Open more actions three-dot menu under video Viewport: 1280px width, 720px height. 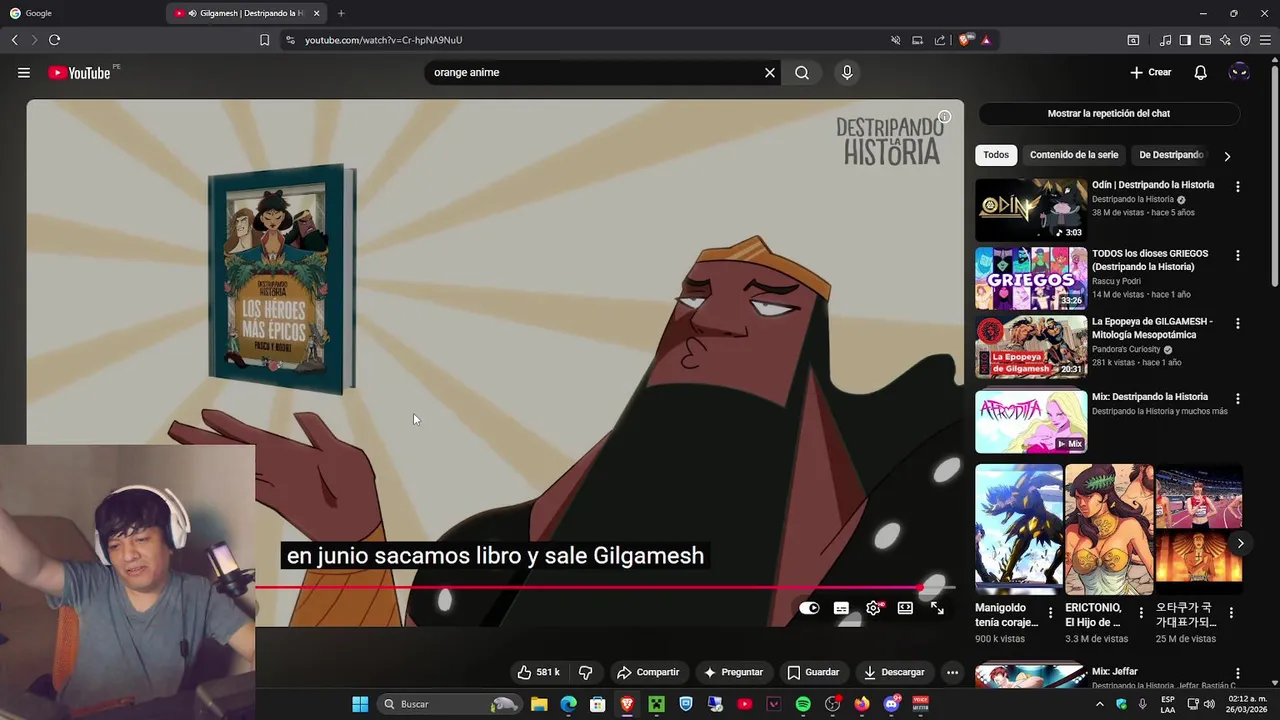(952, 672)
